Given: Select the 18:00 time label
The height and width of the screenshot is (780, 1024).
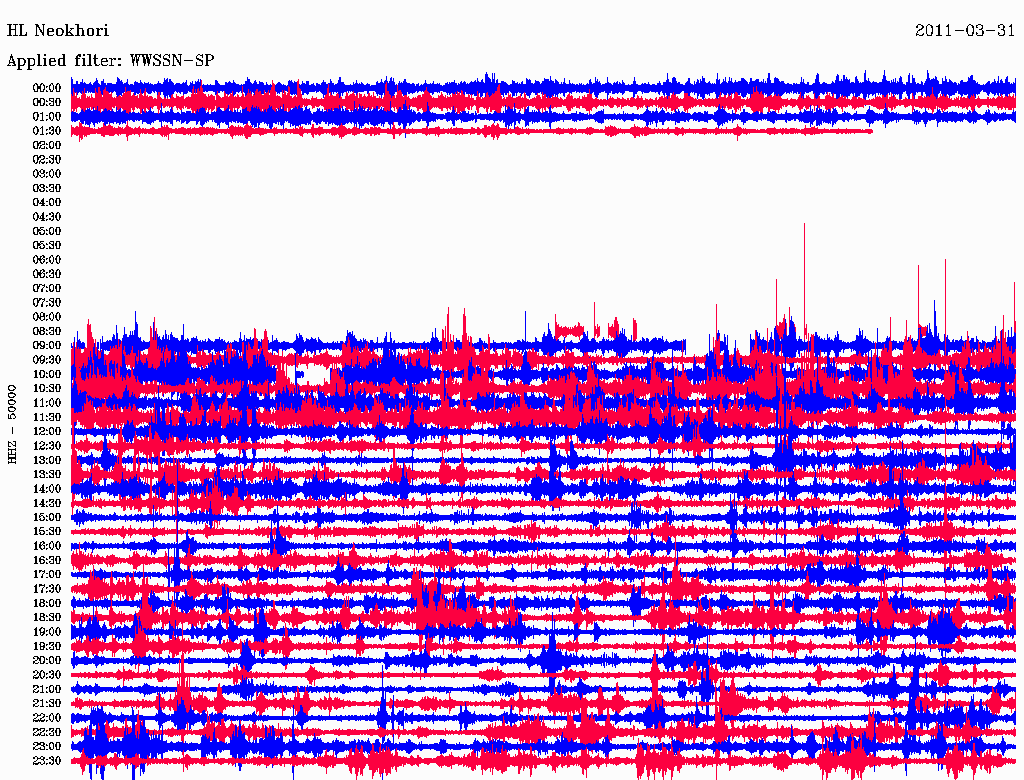Looking at the screenshot, I should [x=46, y=603].
